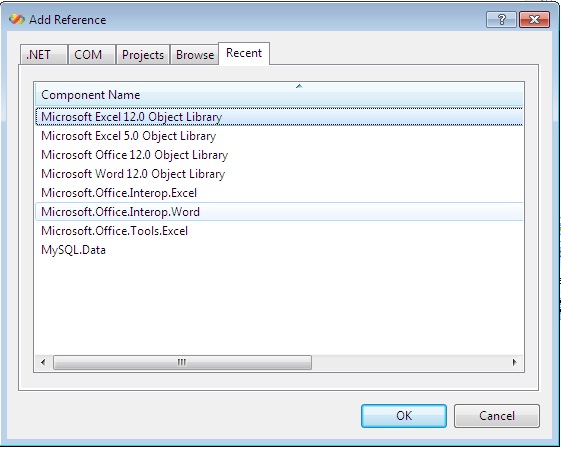Click the sort arrow above Component Name
This screenshot has height=449, width=561.
pyautogui.click(x=299, y=86)
